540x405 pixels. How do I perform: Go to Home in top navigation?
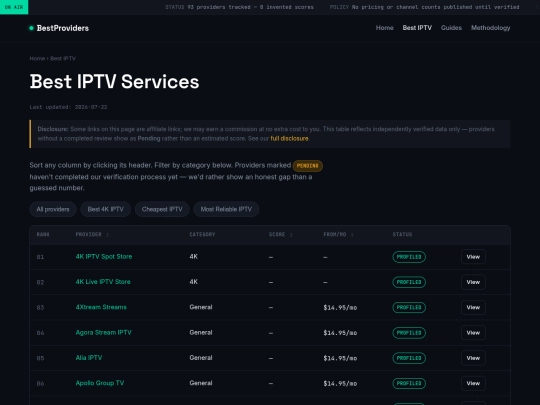click(384, 28)
